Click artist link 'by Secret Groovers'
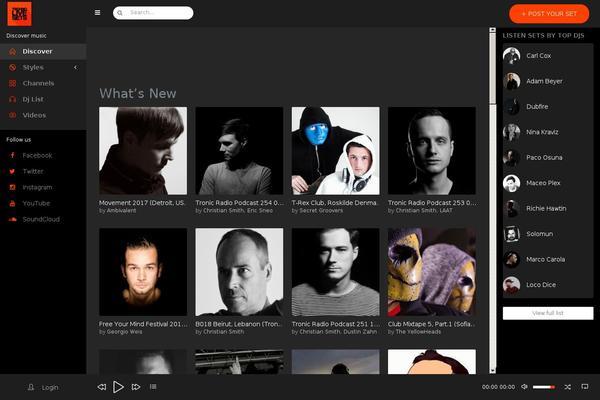 [x=317, y=211]
